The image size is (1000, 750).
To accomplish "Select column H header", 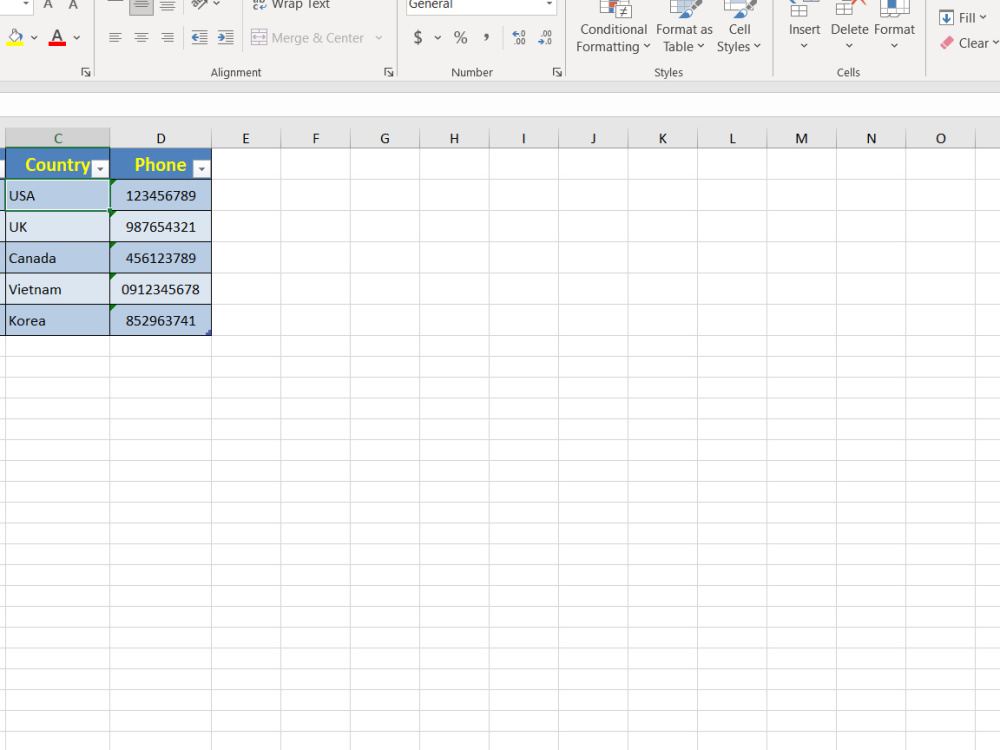I will click(454, 138).
